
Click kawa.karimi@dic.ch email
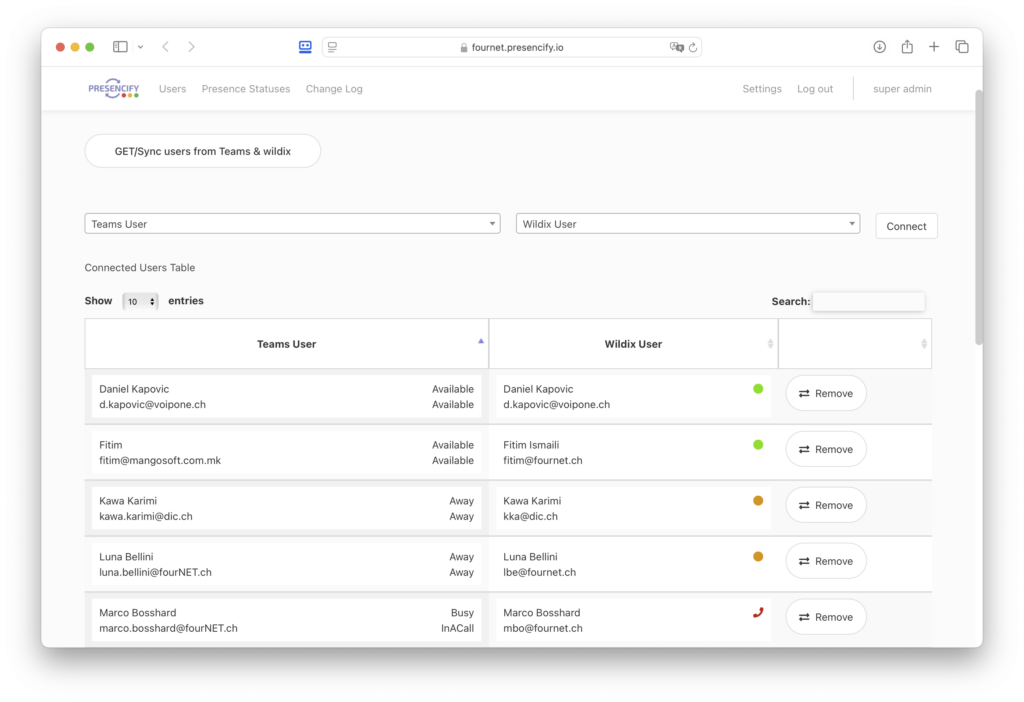point(146,517)
